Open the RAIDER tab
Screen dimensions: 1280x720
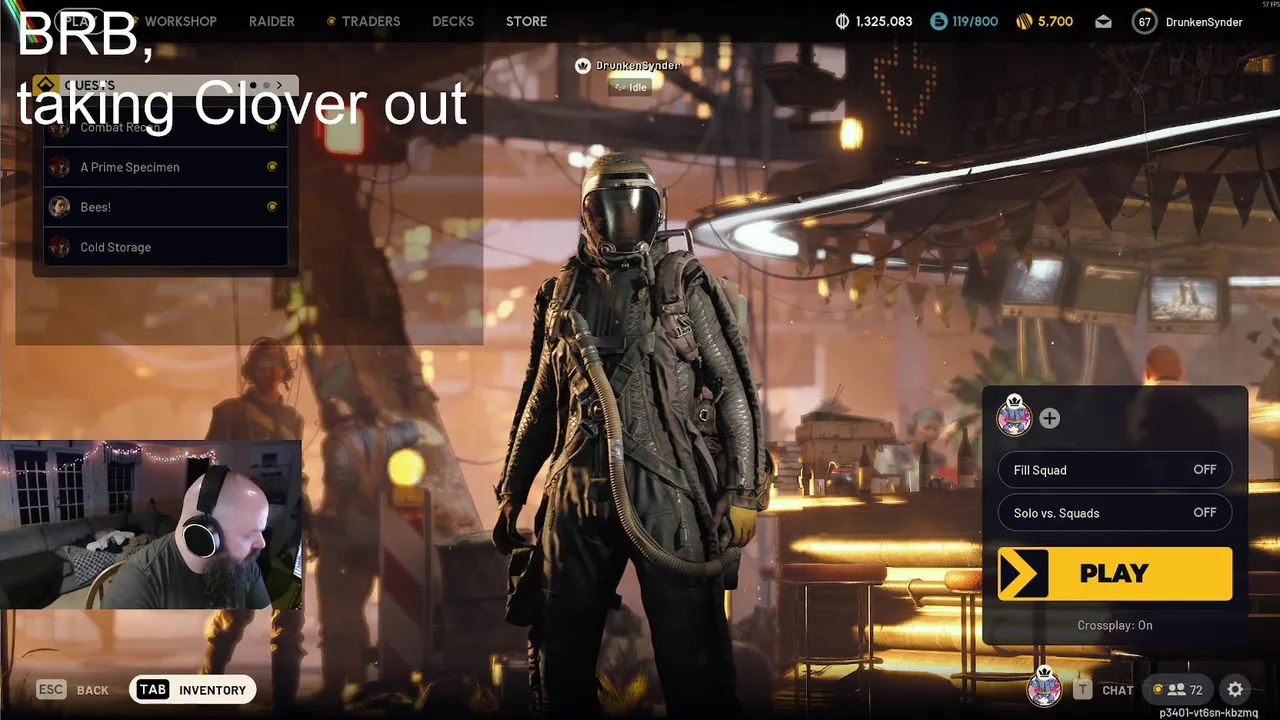[x=272, y=21]
